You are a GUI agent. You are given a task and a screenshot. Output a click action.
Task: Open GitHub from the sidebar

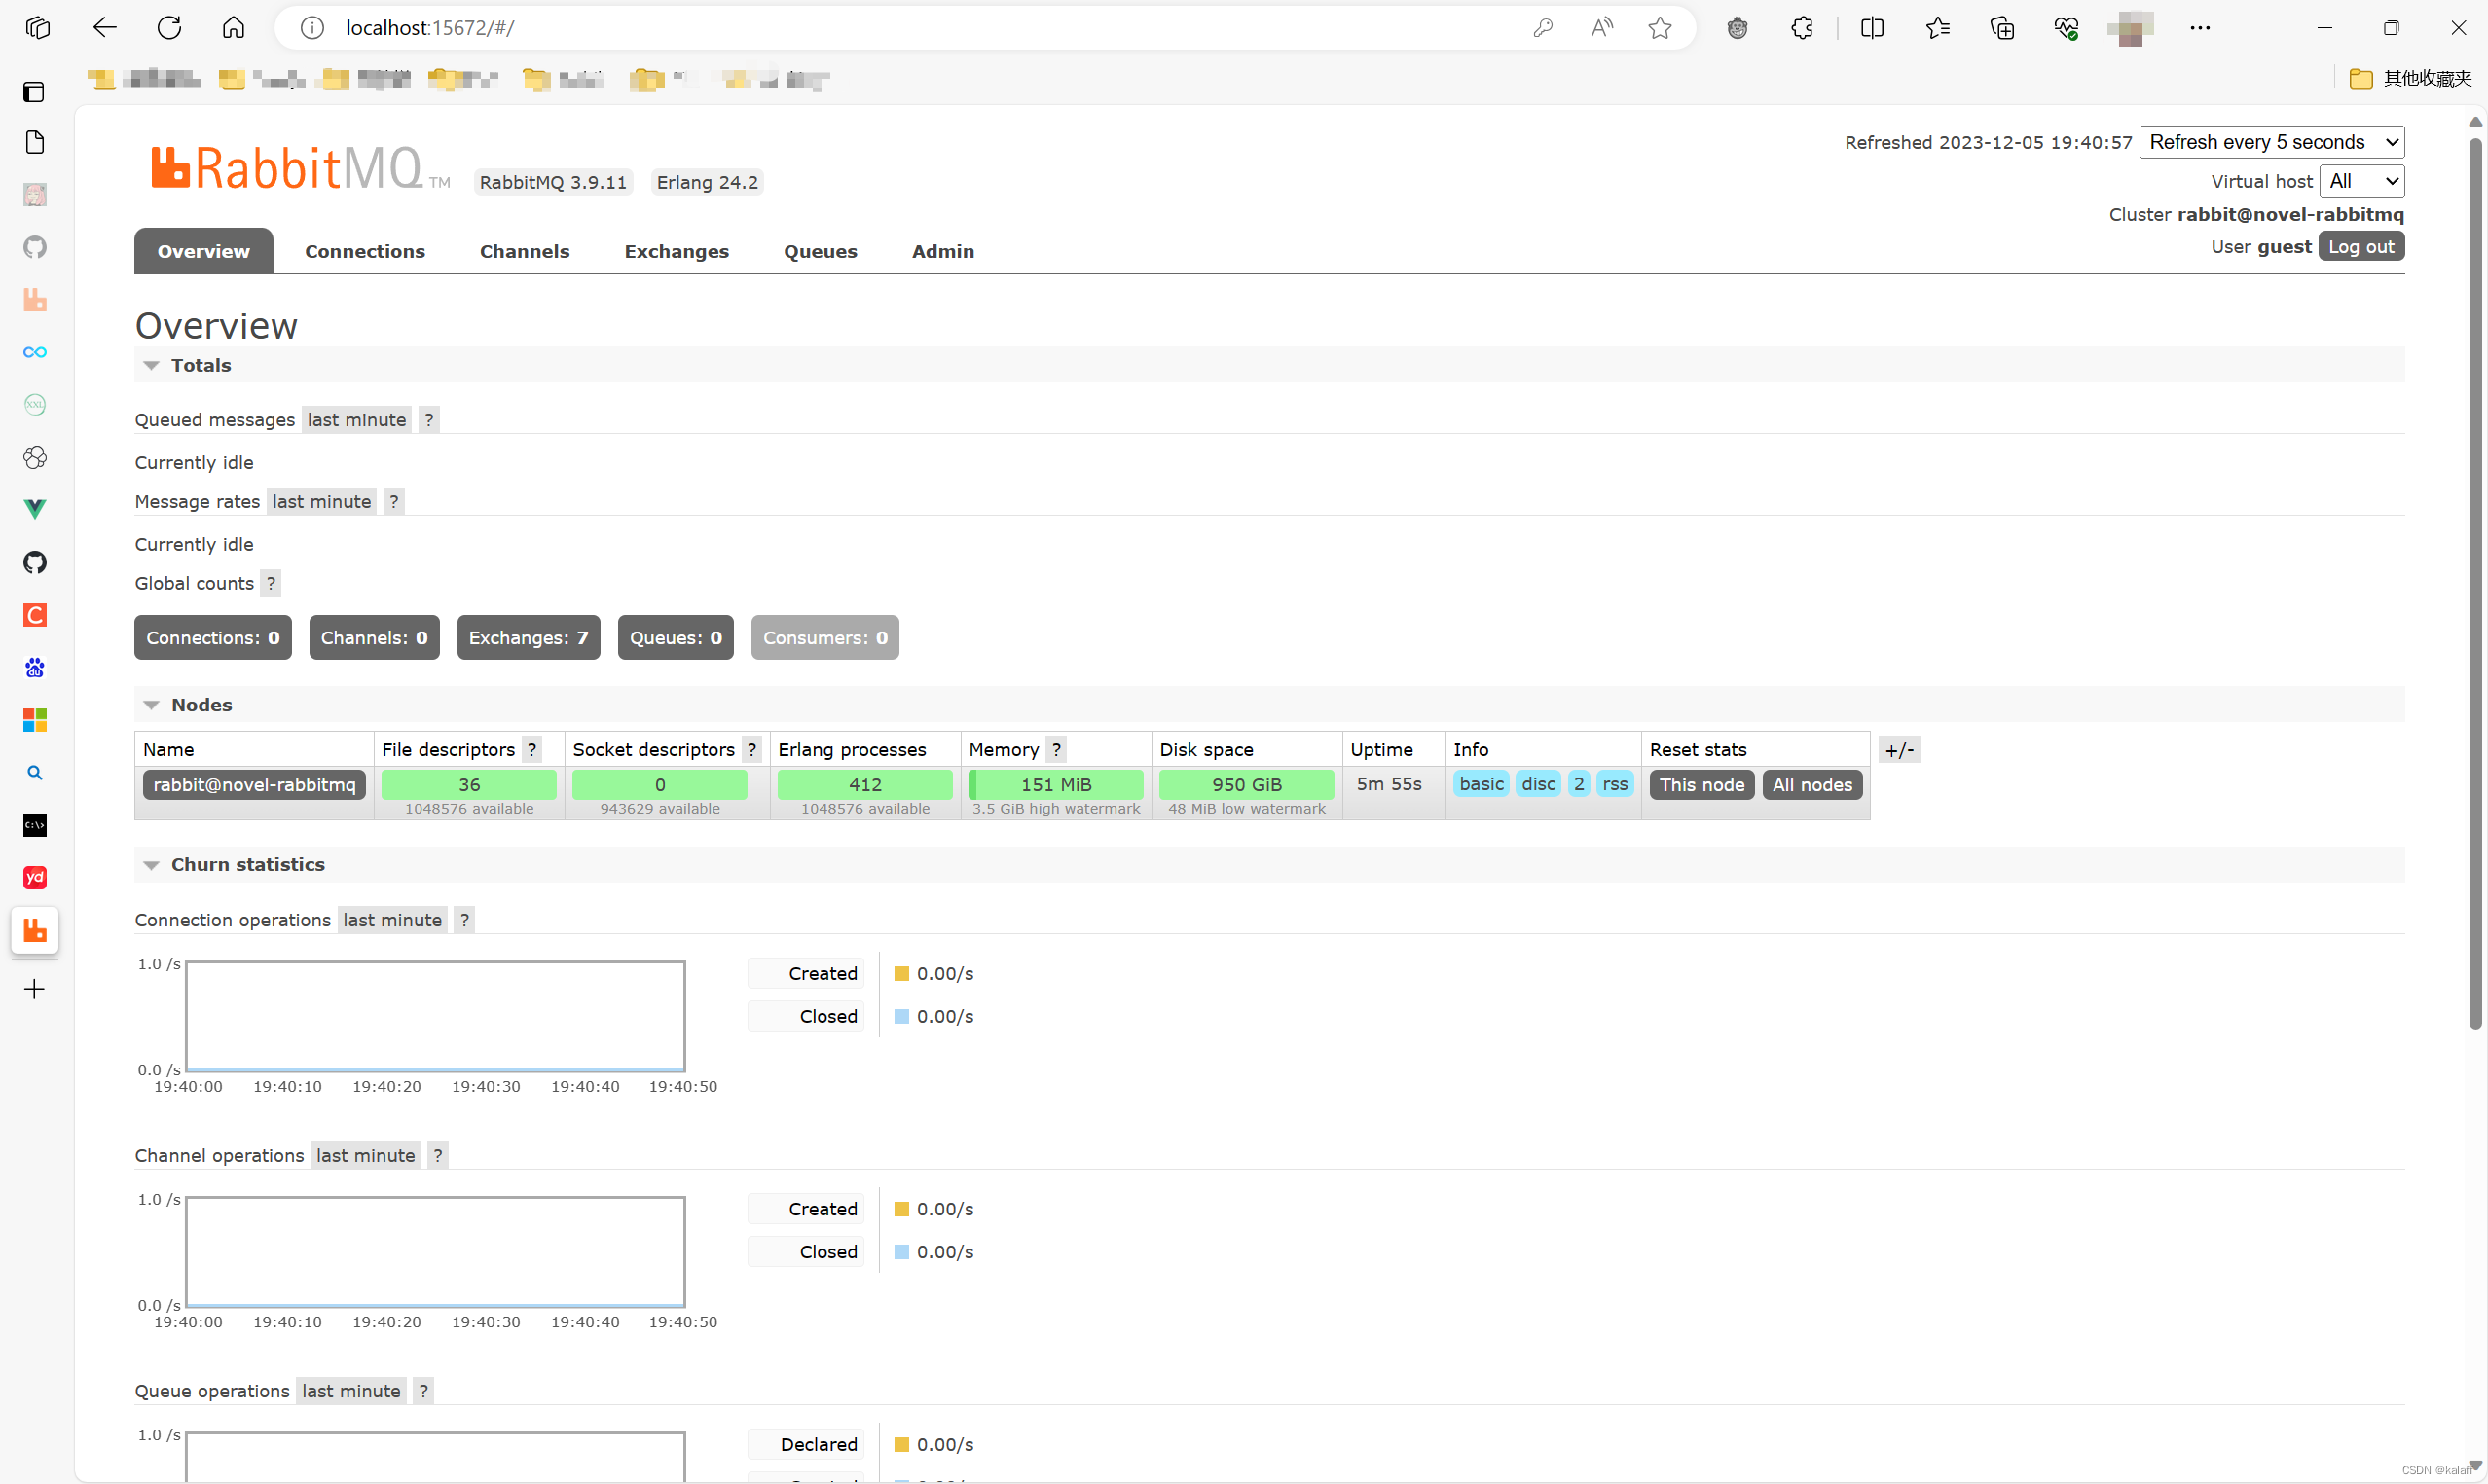click(x=35, y=563)
